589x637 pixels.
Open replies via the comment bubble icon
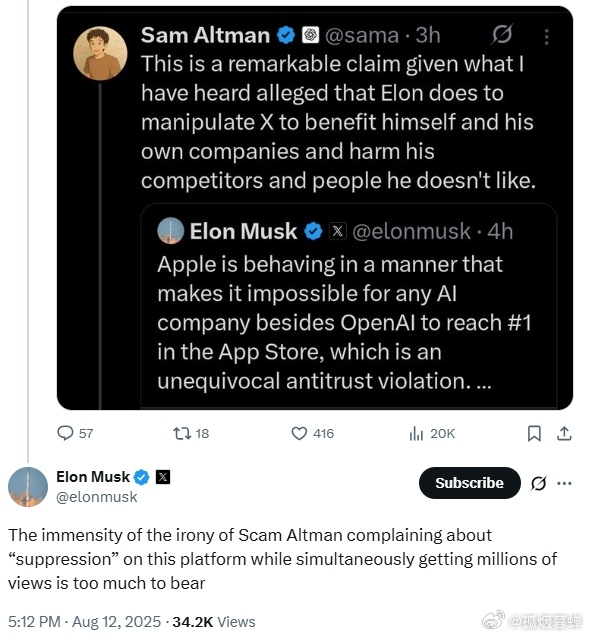pyautogui.click(x=65, y=433)
